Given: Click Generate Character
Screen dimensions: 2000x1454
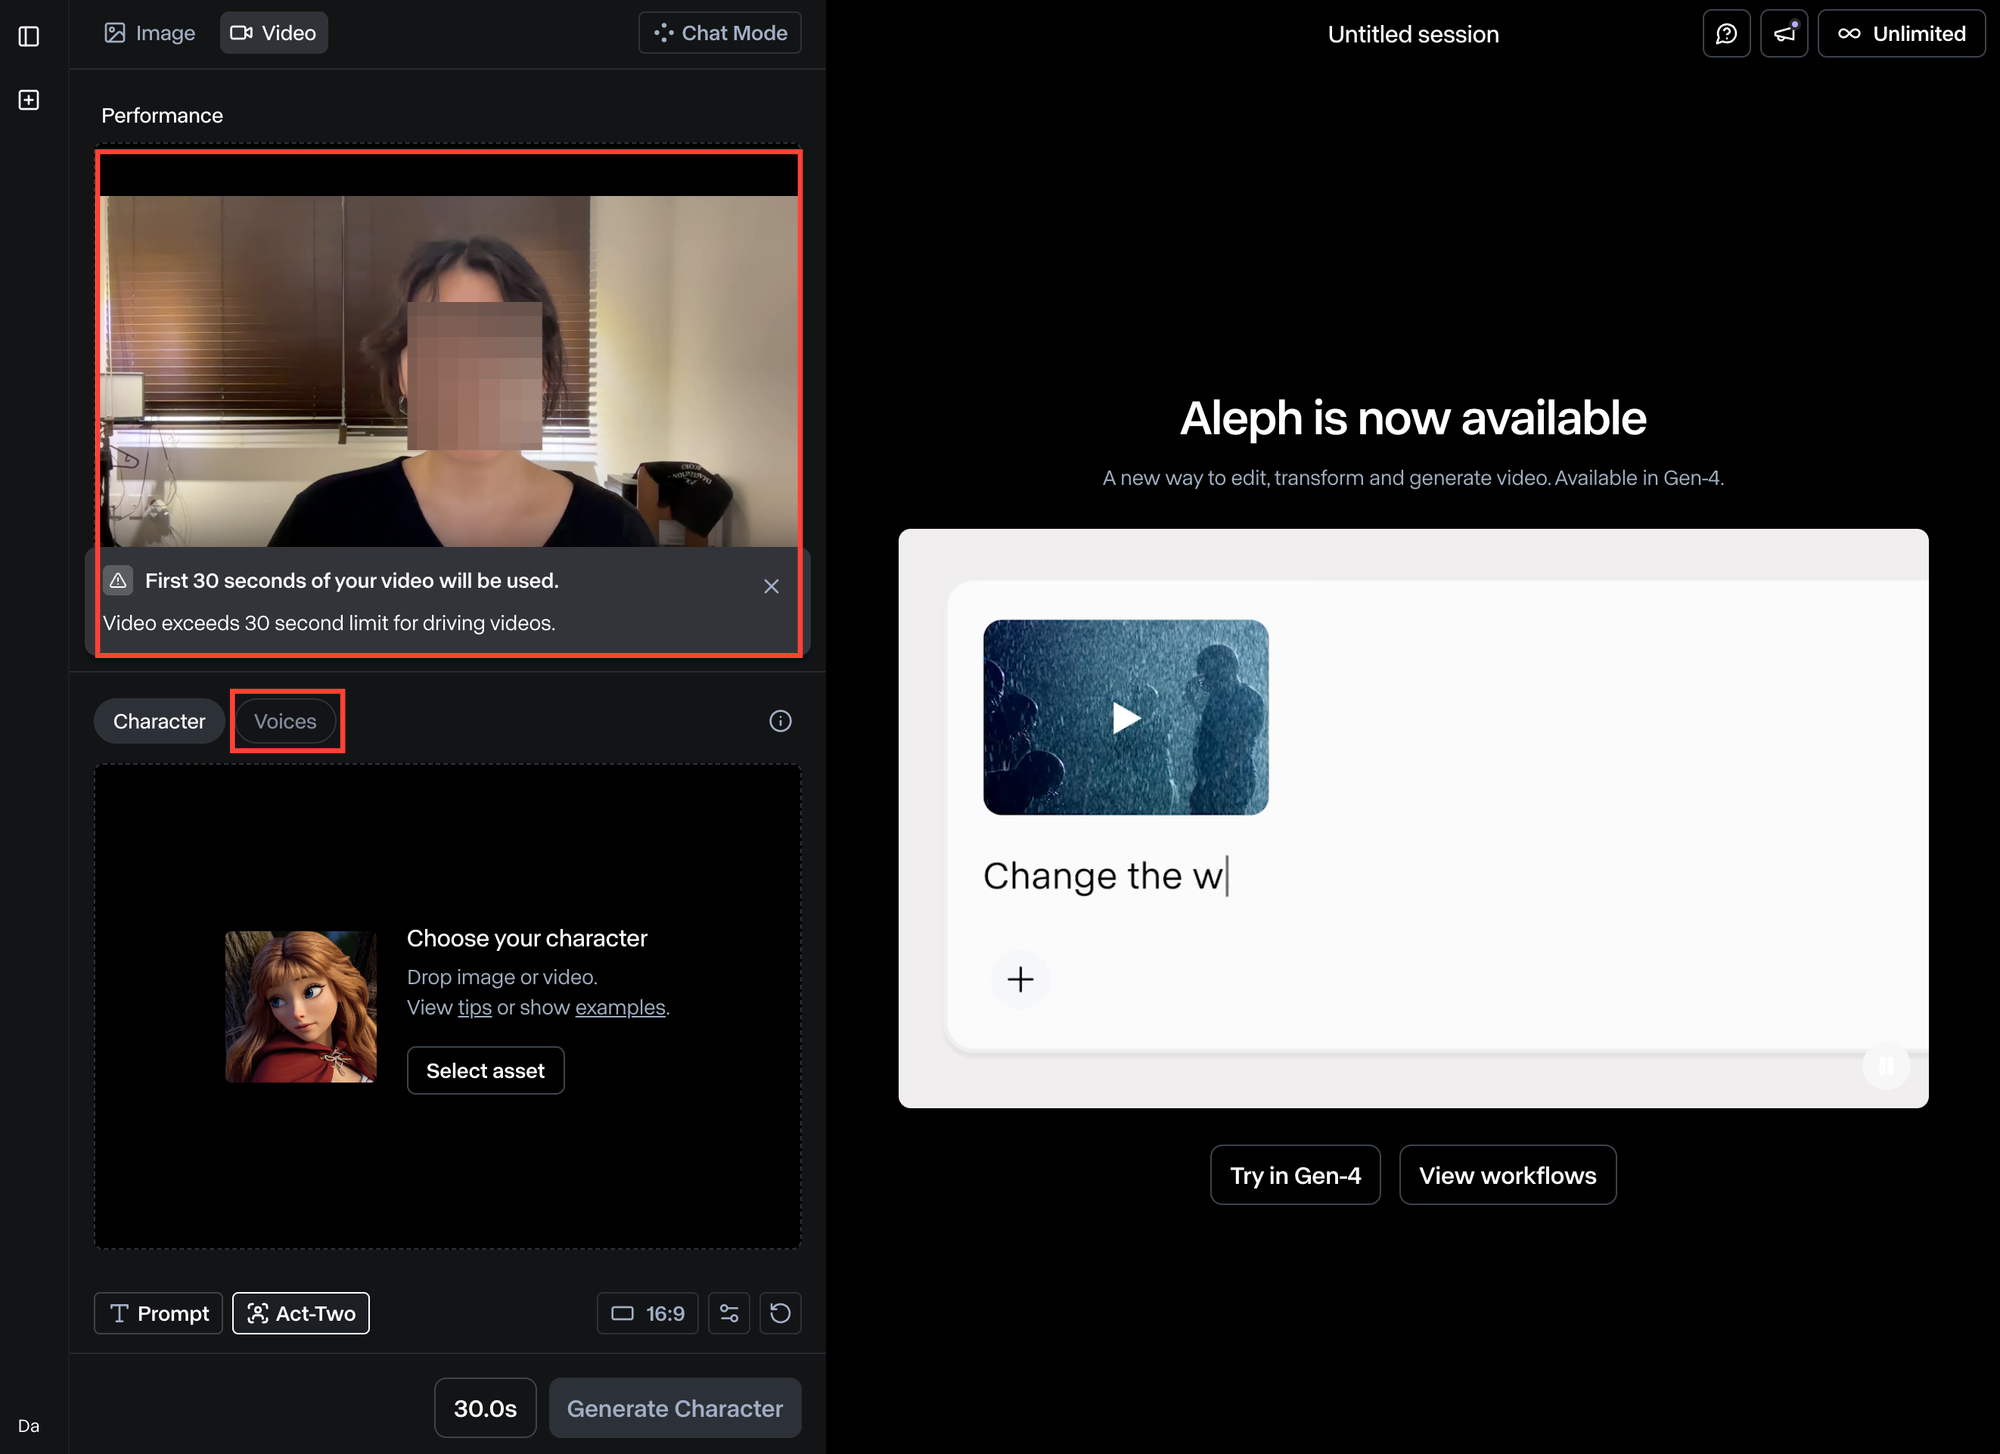Looking at the screenshot, I should point(675,1408).
